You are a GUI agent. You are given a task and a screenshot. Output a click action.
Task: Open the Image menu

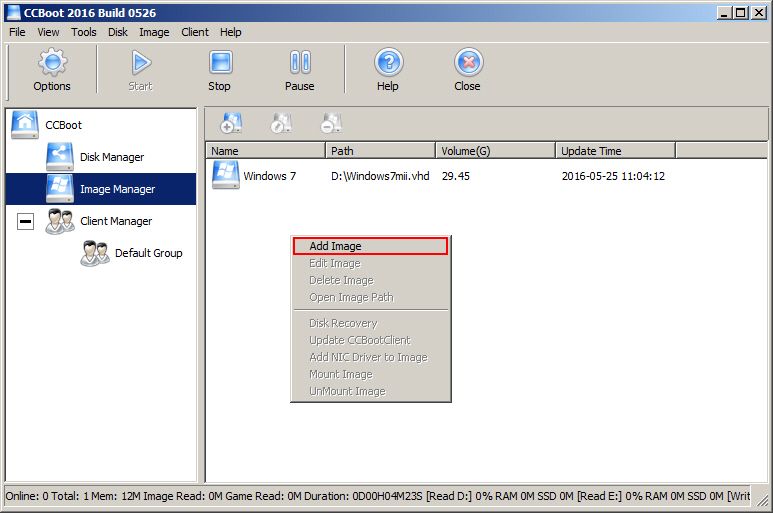pyautogui.click(x=154, y=32)
